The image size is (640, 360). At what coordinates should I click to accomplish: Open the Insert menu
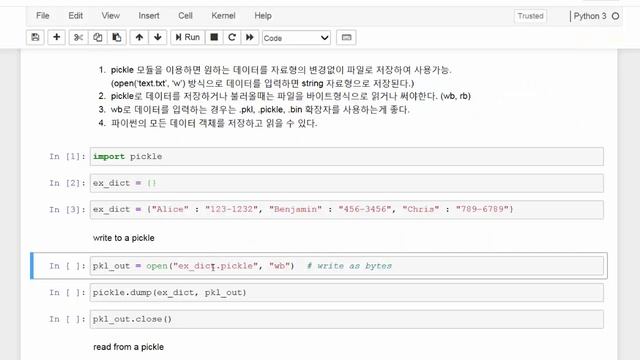(149, 16)
